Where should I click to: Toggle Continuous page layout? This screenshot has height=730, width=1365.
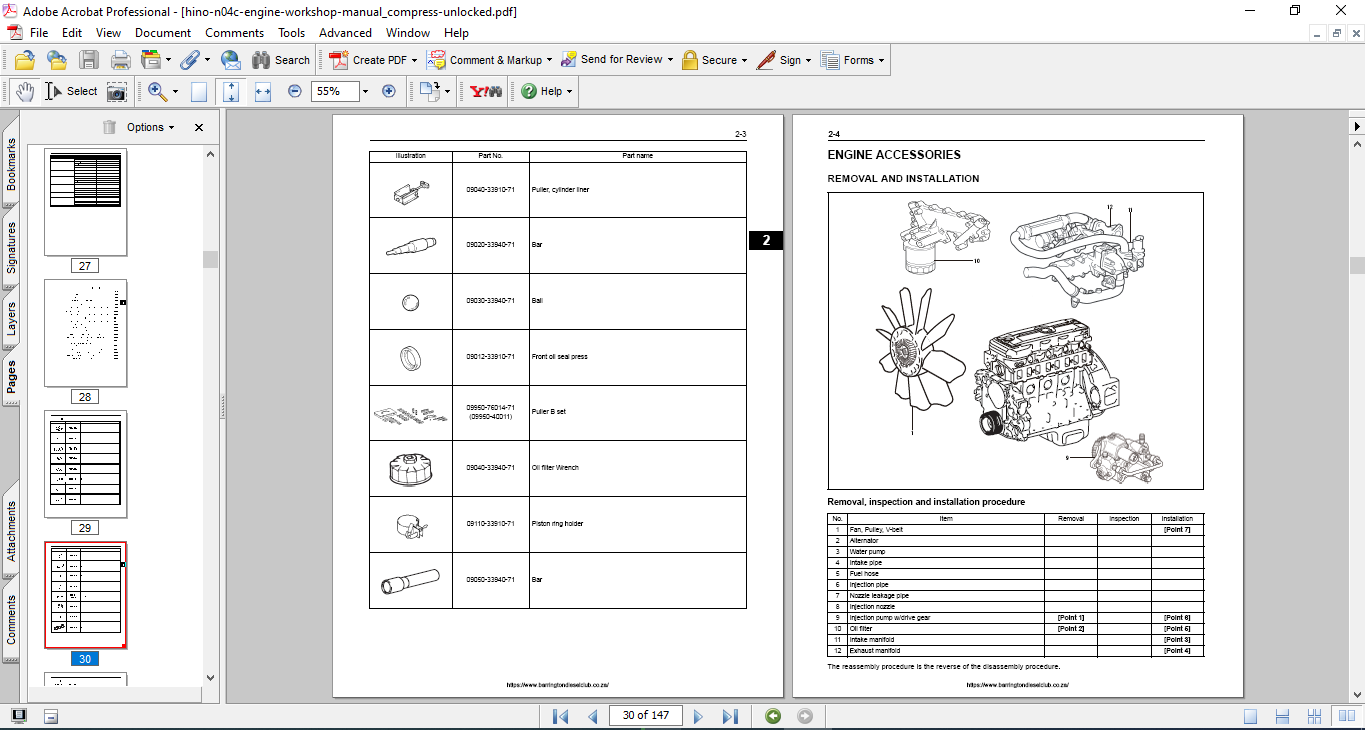tap(1281, 716)
